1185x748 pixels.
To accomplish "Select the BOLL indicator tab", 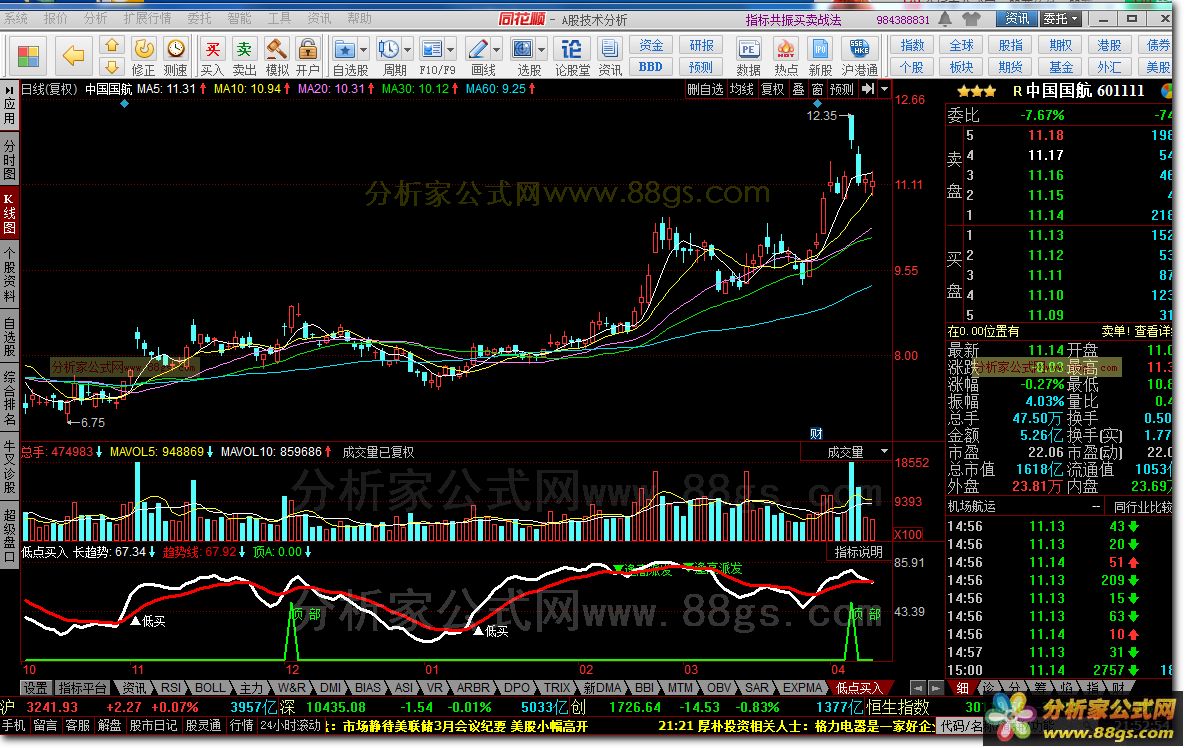I will click(x=209, y=688).
